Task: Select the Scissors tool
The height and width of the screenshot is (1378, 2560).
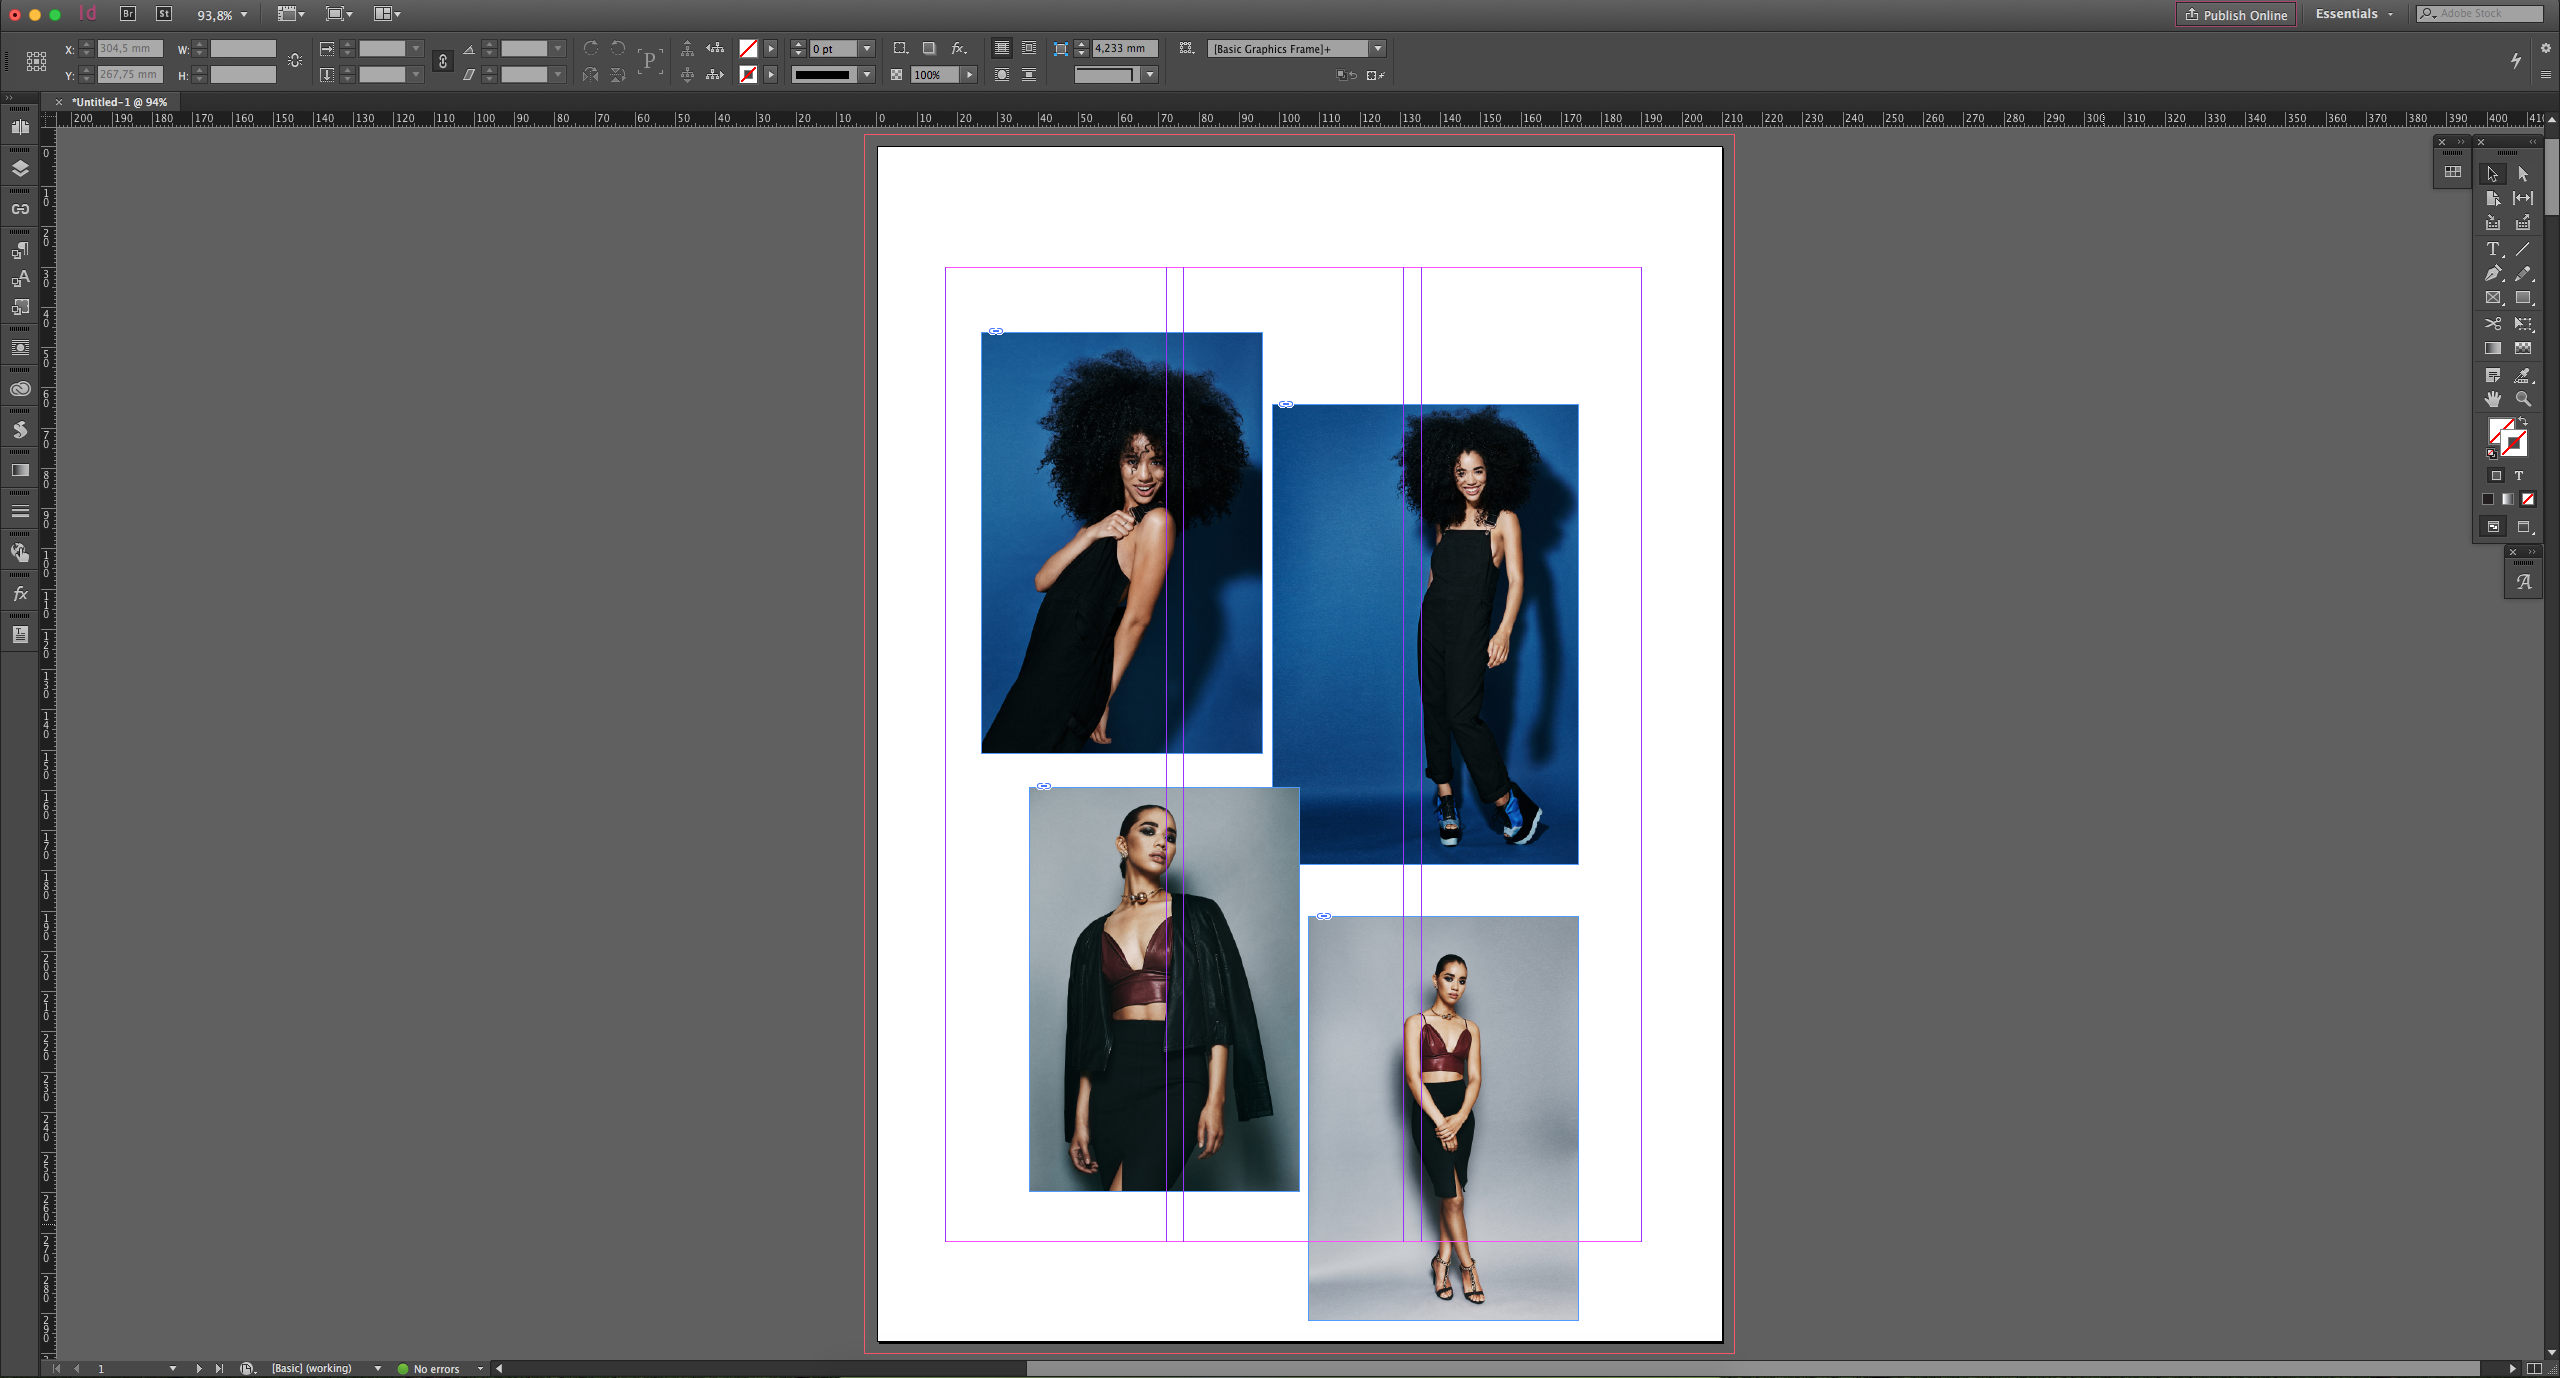Action: pos(2492,324)
